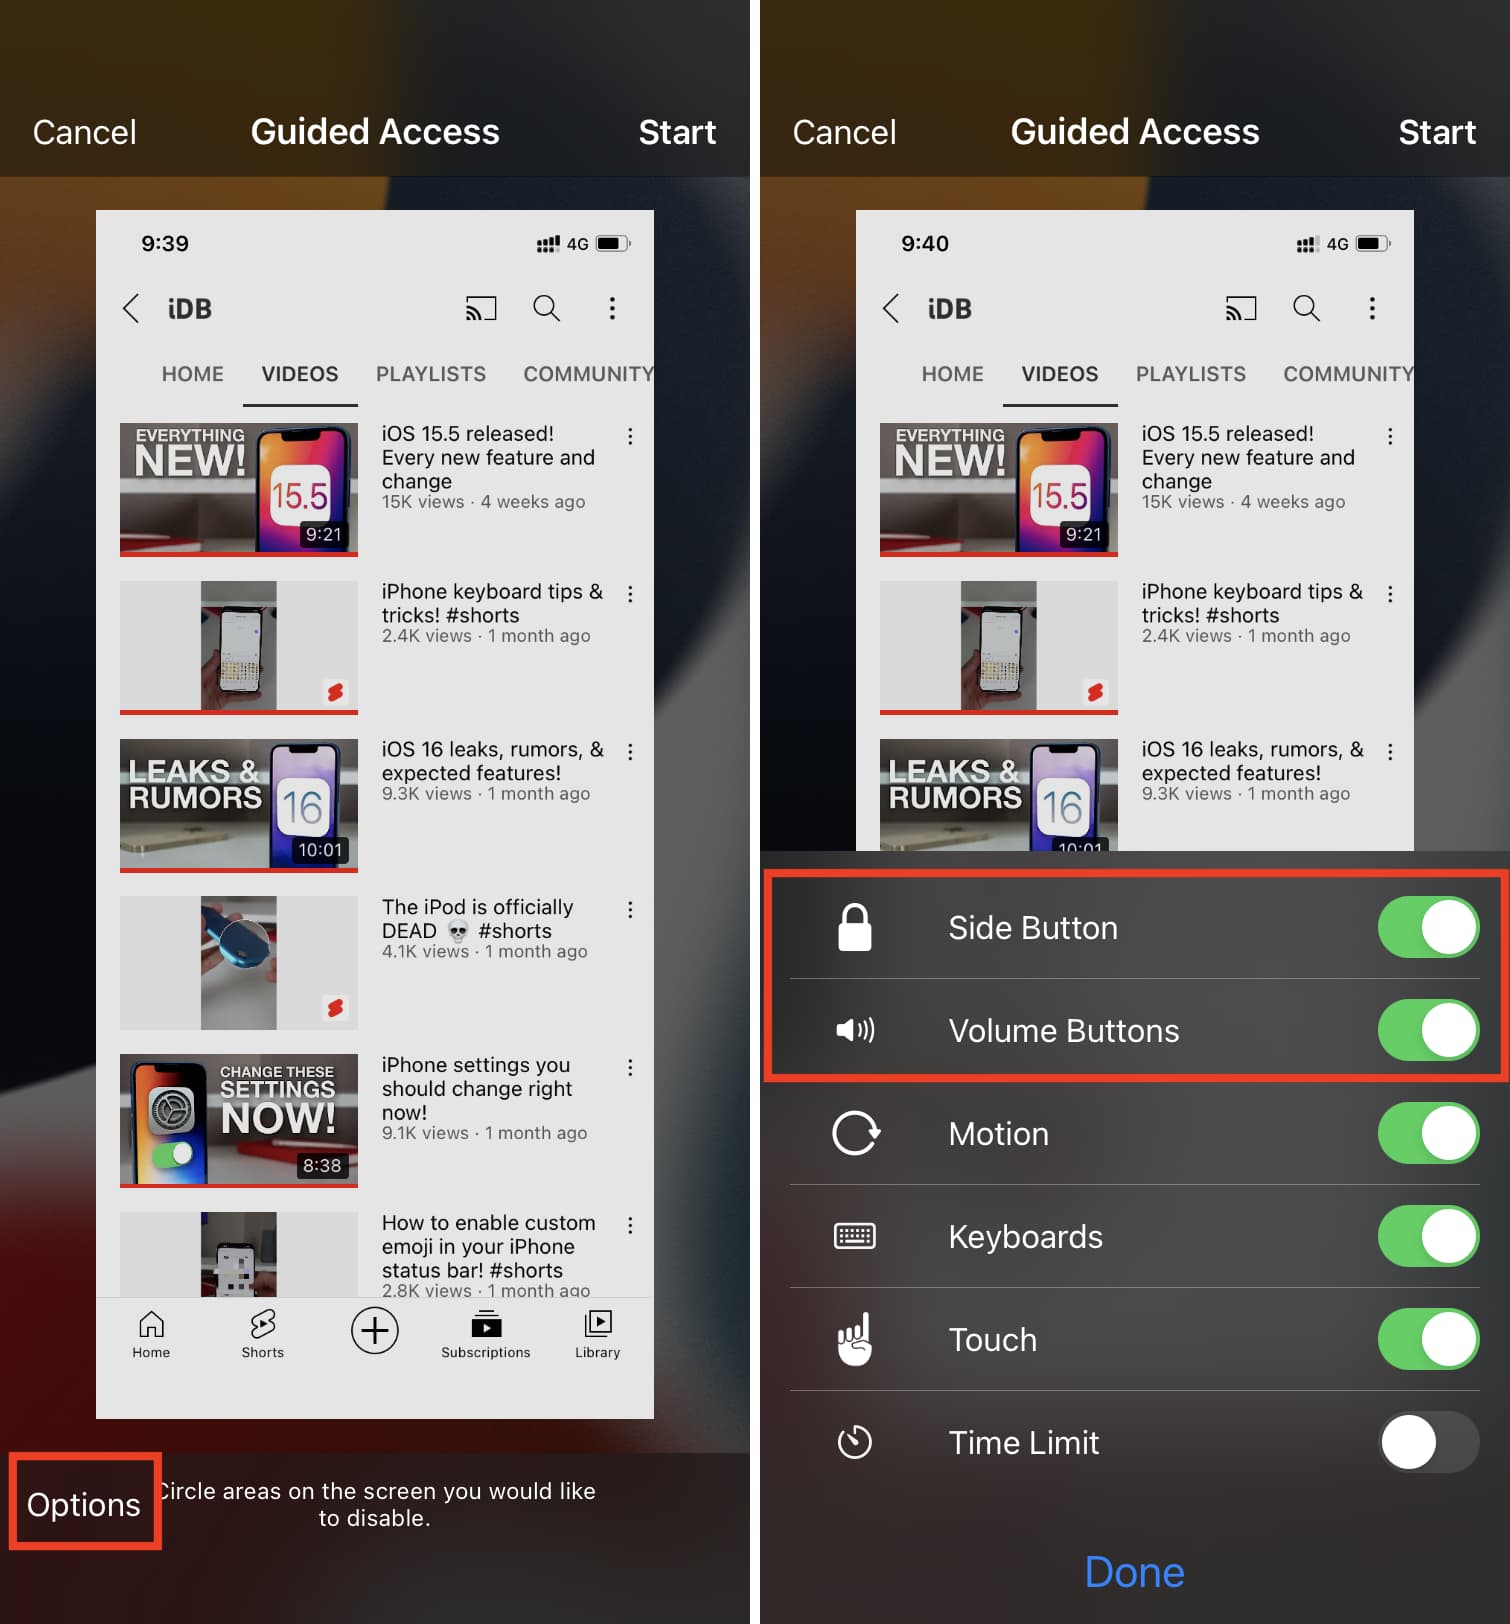Image resolution: width=1510 pixels, height=1624 pixels.
Task: Tap the back chevron beside iDB on left
Action: [x=131, y=308]
